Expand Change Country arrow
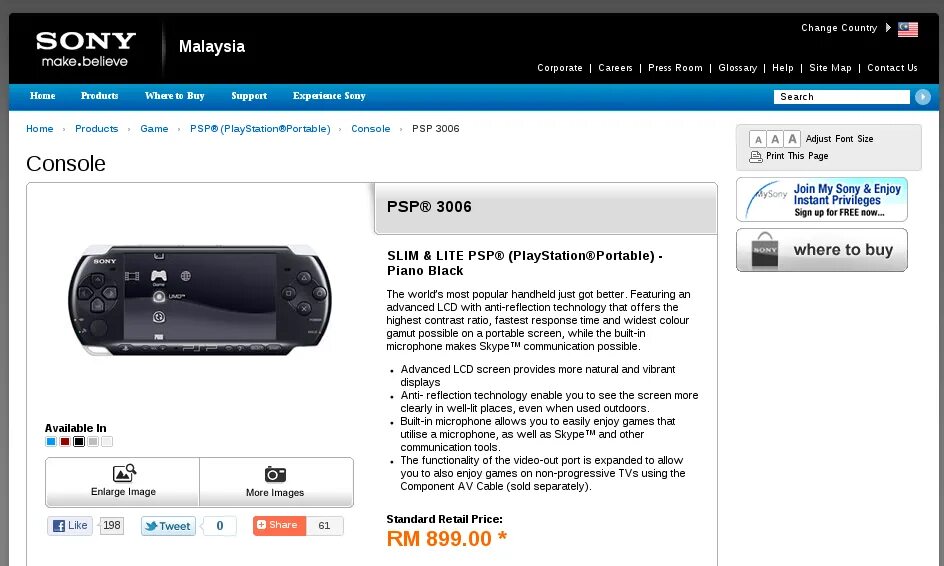This screenshot has width=944, height=566. (x=888, y=28)
